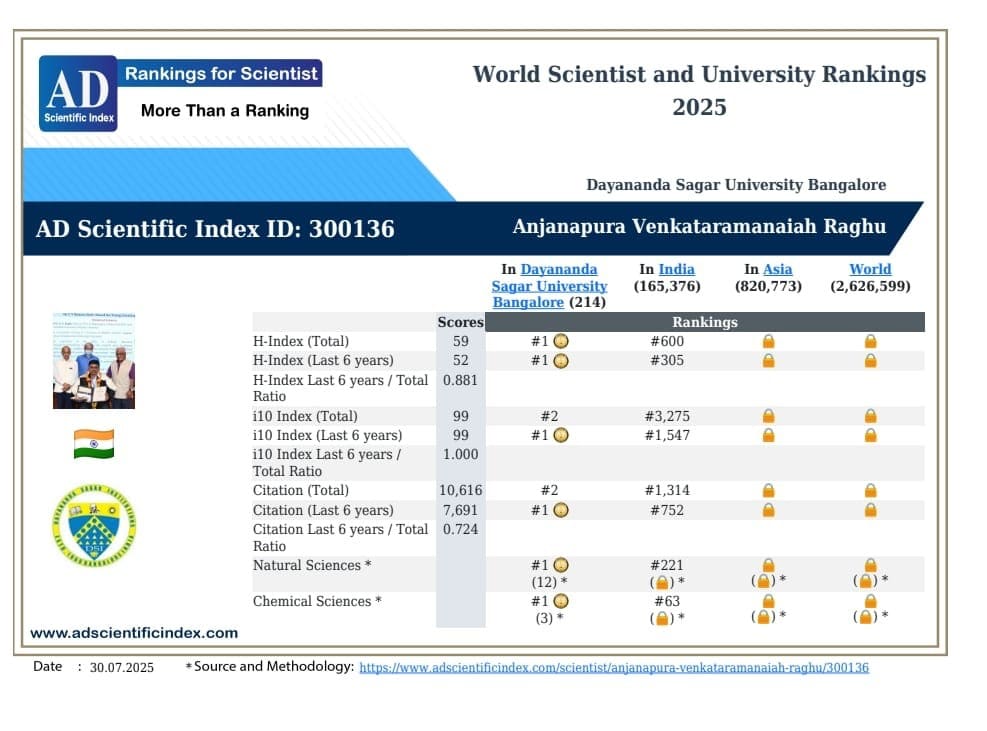Open the Asia rankings link
Viewport: 987px width, 731px height.
777,269
